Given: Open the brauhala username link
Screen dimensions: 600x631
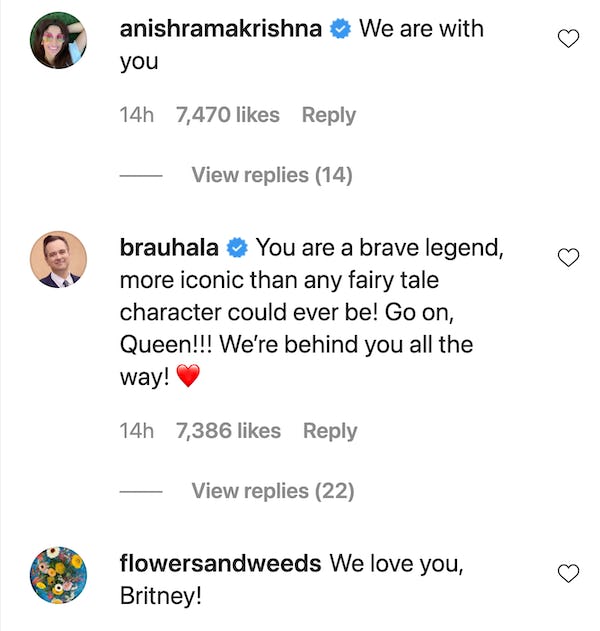Looking at the screenshot, I should [x=169, y=246].
